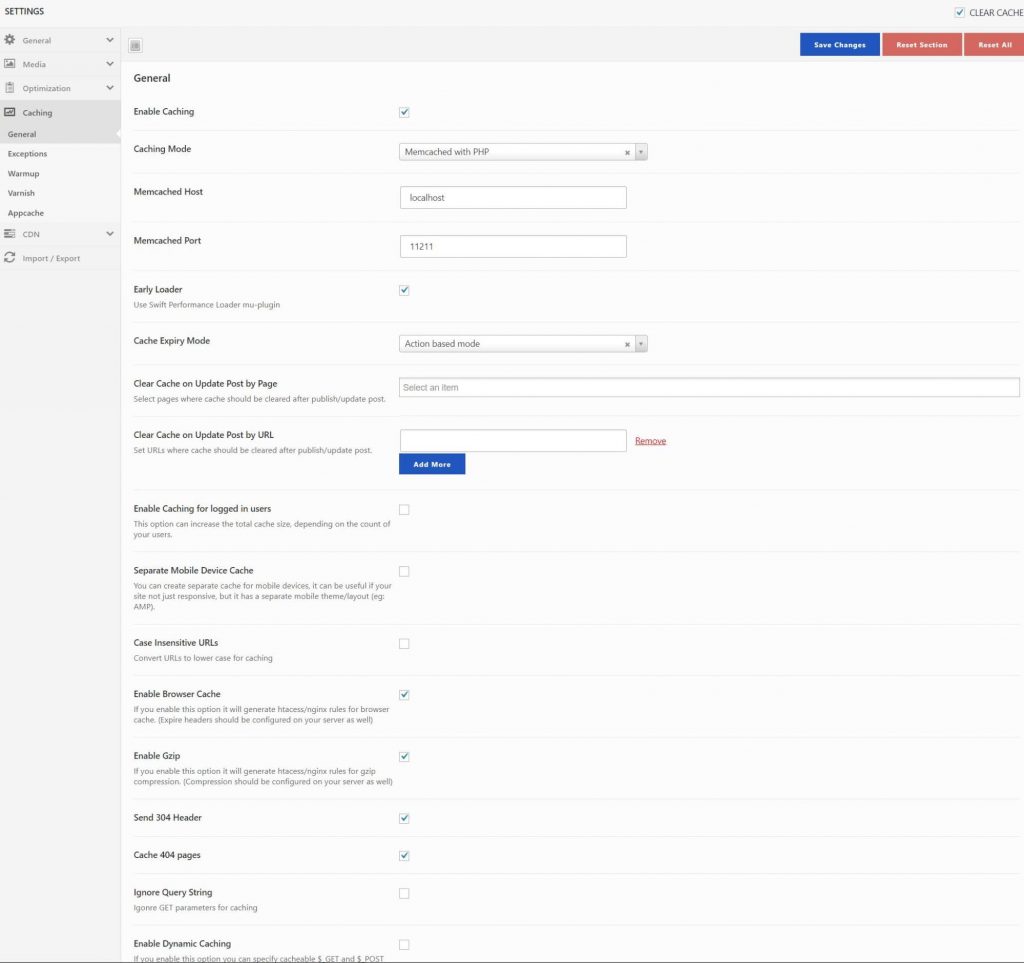The width and height of the screenshot is (1024, 963).
Task: Click the General settings gear icon
Action: point(10,40)
